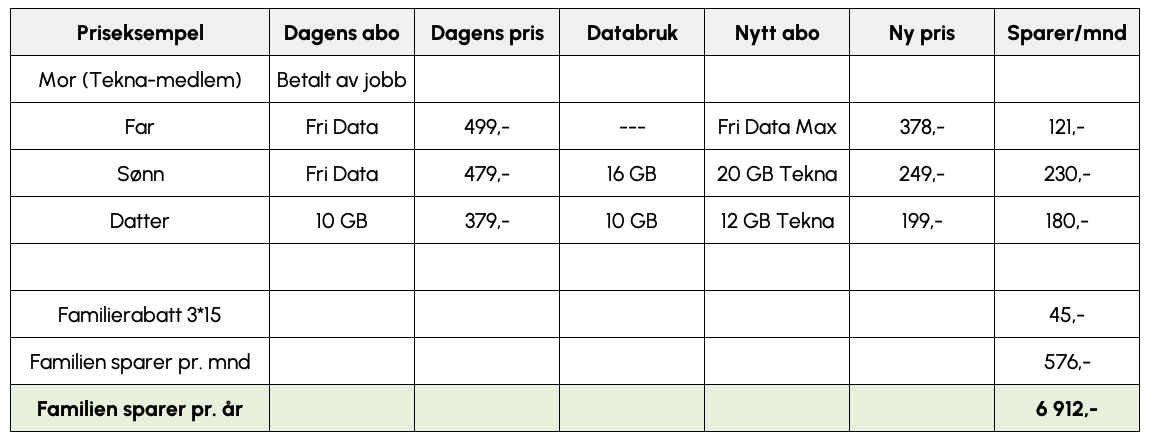Viewport: 1149px width, 441px height.
Task: Click the Sparer/mnd column header
Action: point(1066,33)
